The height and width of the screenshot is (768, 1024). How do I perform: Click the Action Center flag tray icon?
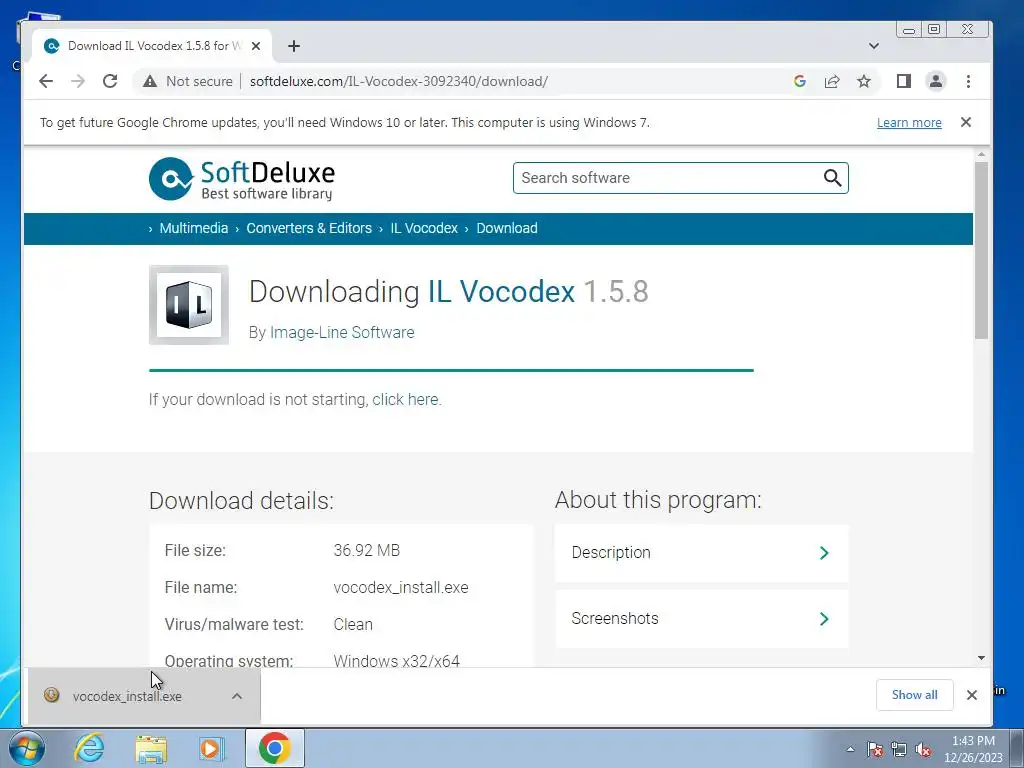874,749
